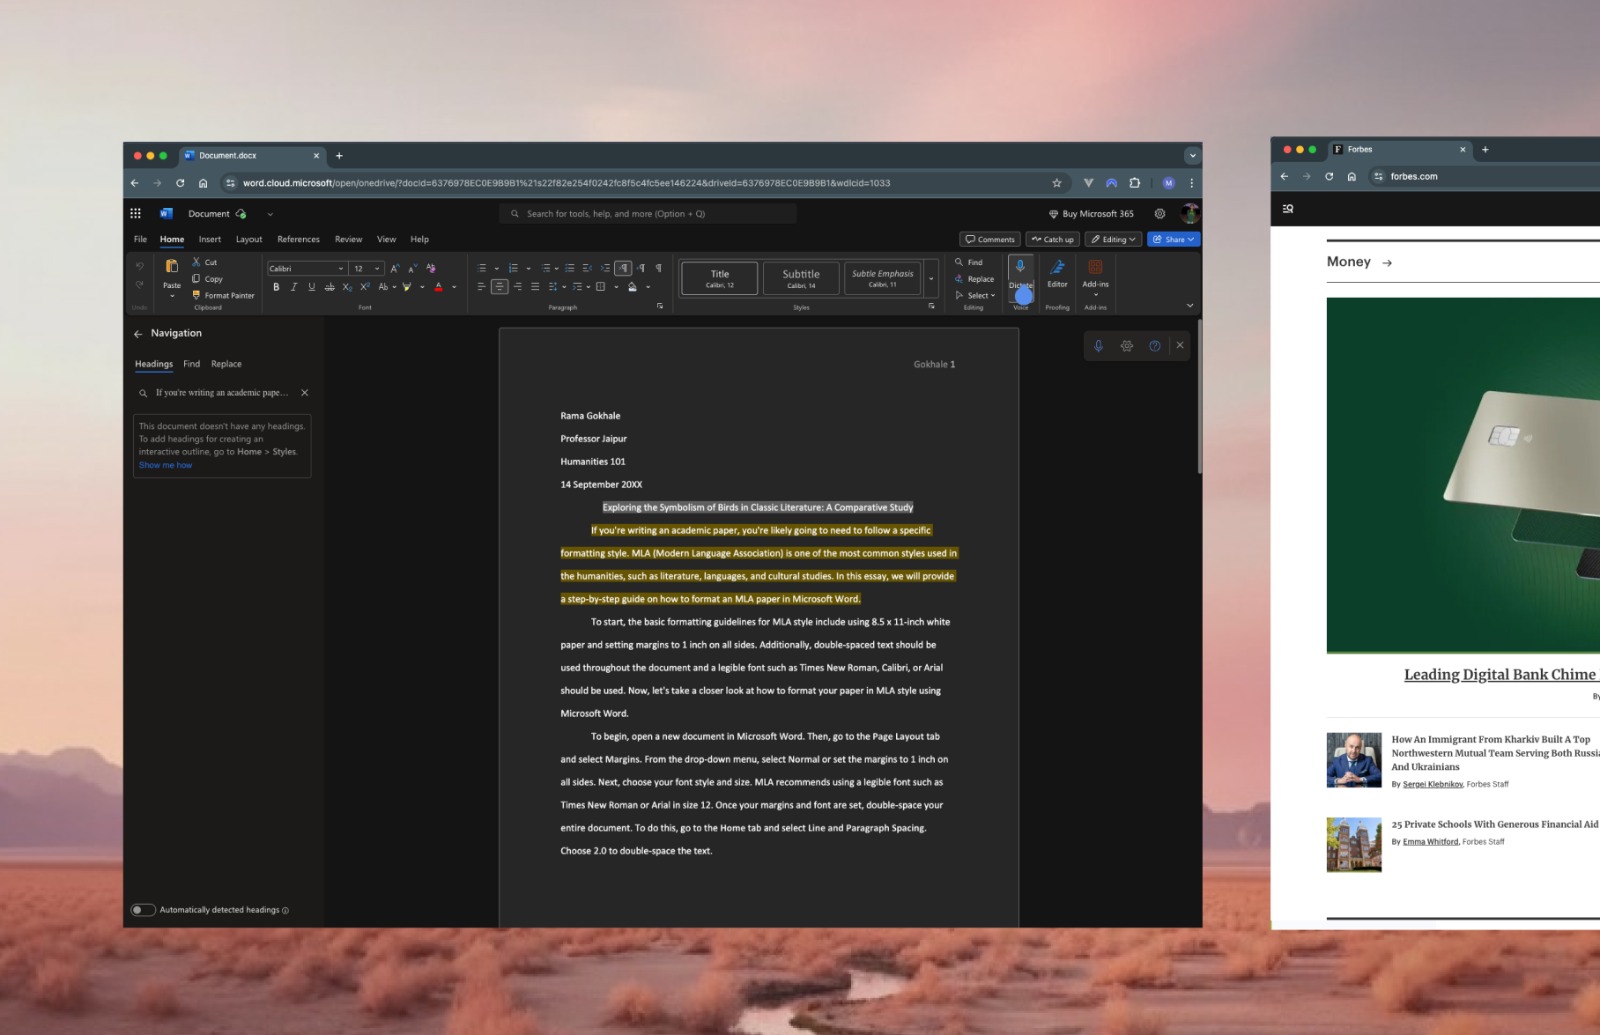Screen dimensions: 1600x1035
Task: Expand the Styles gallery dropdown arrow
Action: (x=931, y=279)
